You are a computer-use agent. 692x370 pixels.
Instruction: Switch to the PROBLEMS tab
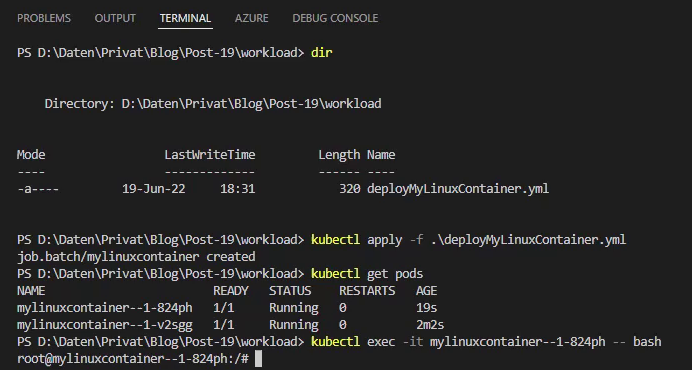[44, 18]
